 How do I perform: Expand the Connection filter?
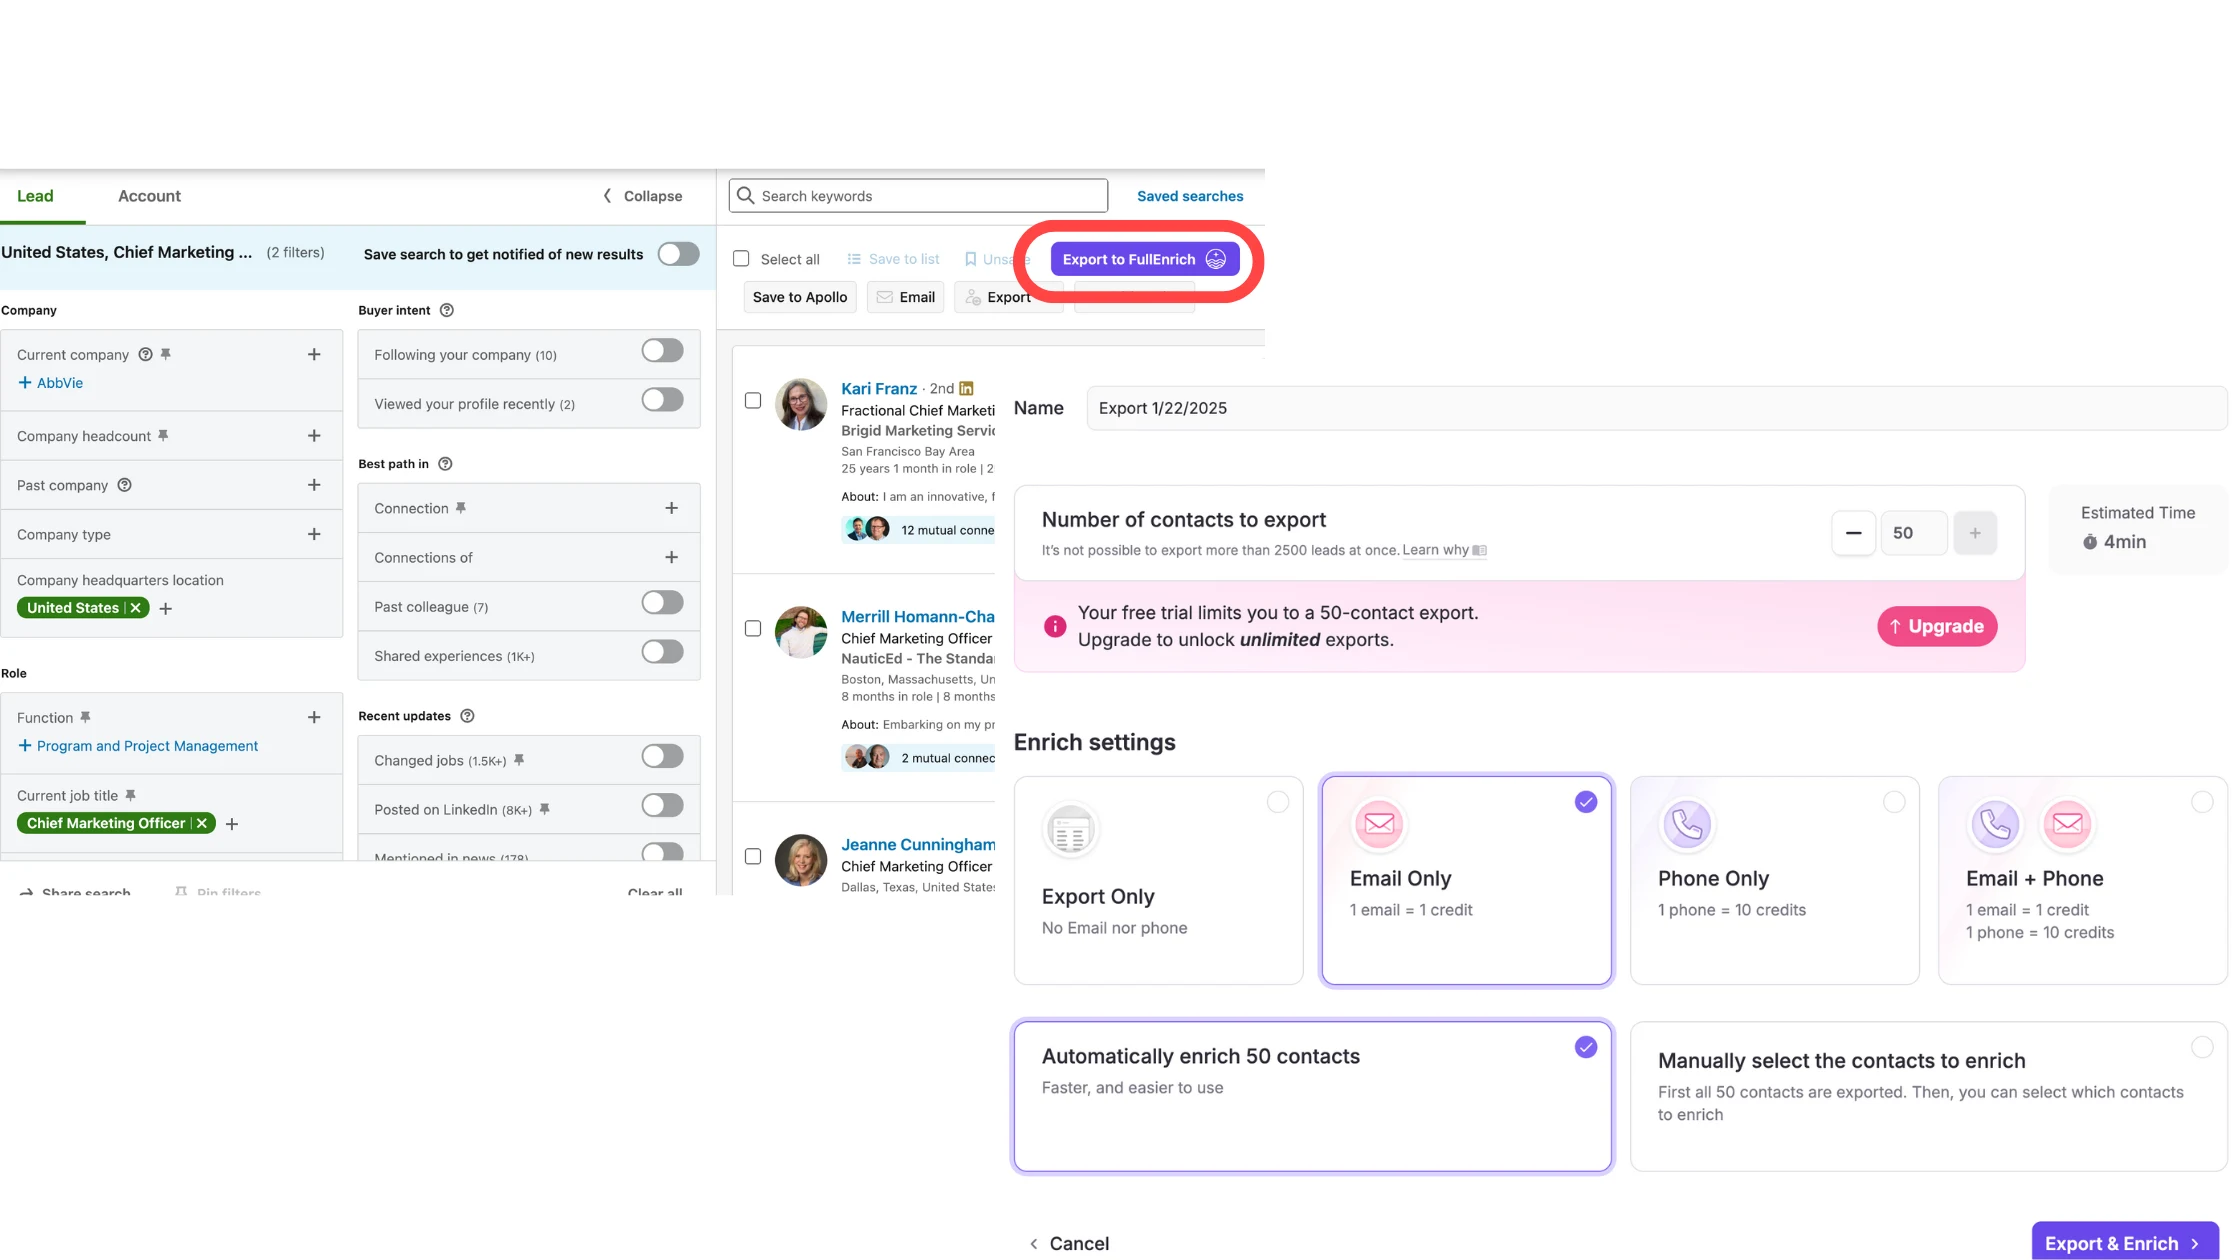(672, 508)
